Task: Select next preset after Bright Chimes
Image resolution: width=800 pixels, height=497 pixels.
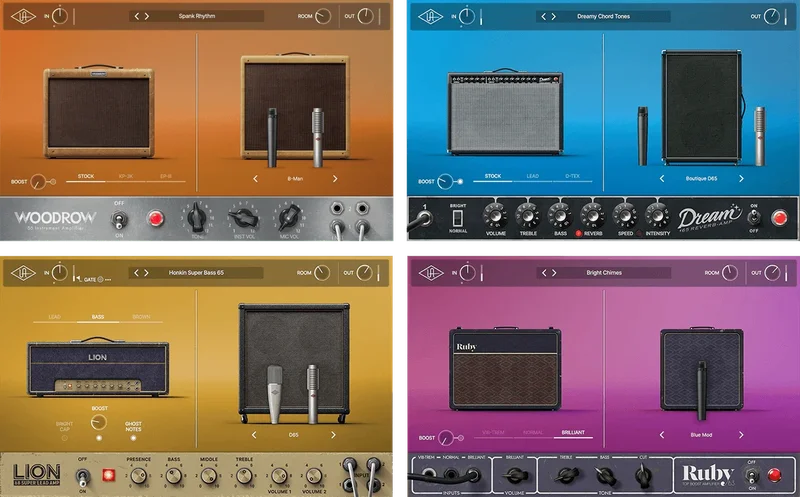Action: point(554,273)
